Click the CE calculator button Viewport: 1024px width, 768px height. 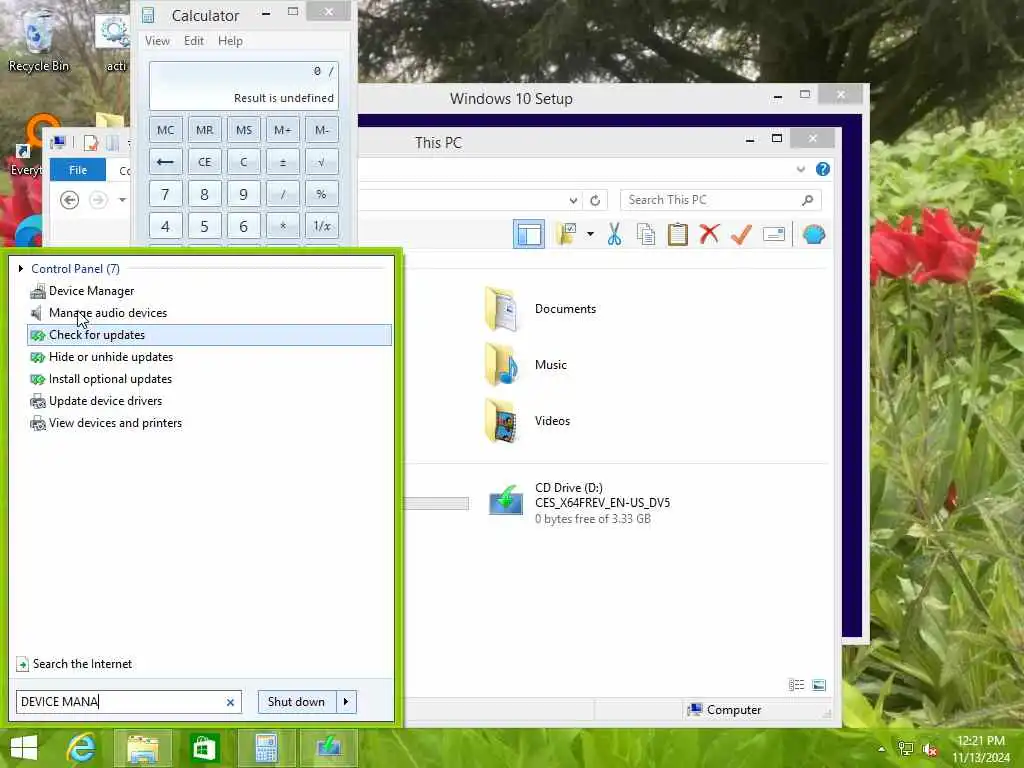point(204,162)
